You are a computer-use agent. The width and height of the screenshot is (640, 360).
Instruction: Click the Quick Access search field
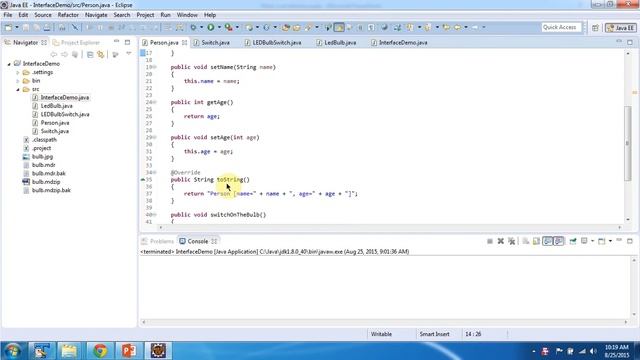point(560,27)
